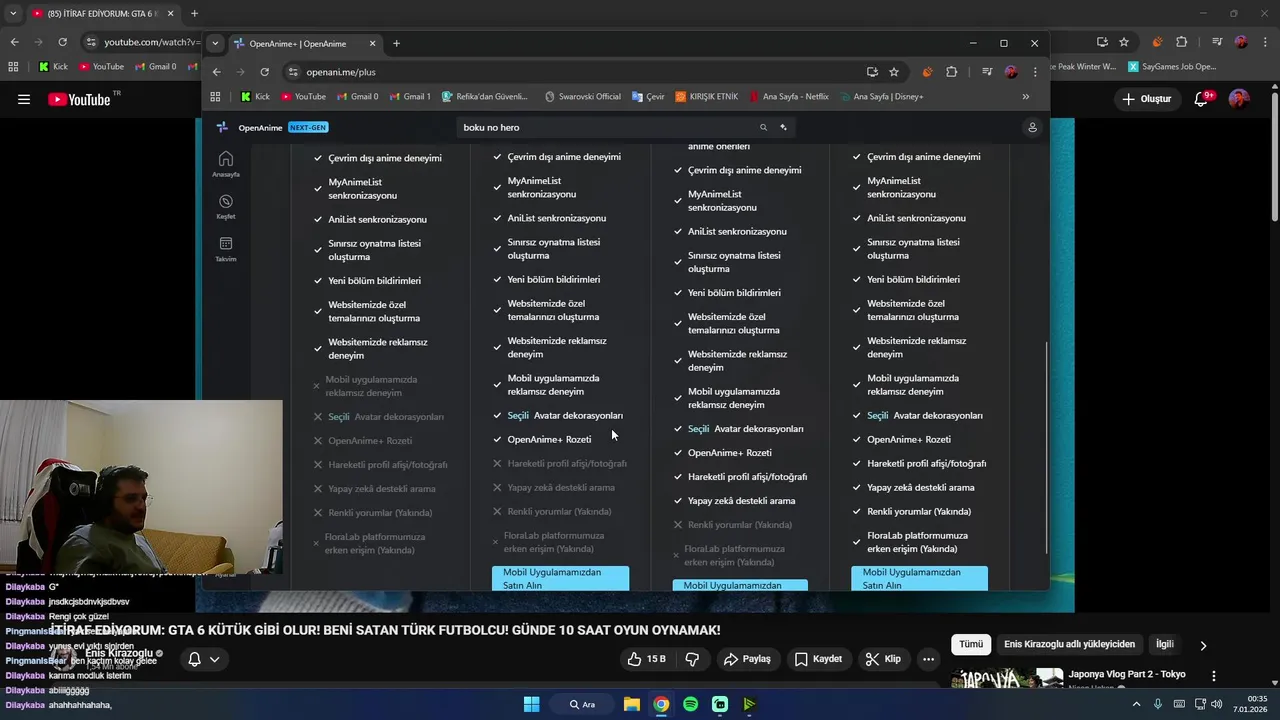Open media controls icon in OpenAnime window toolbar
The image size is (1280, 720).
click(987, 72)
